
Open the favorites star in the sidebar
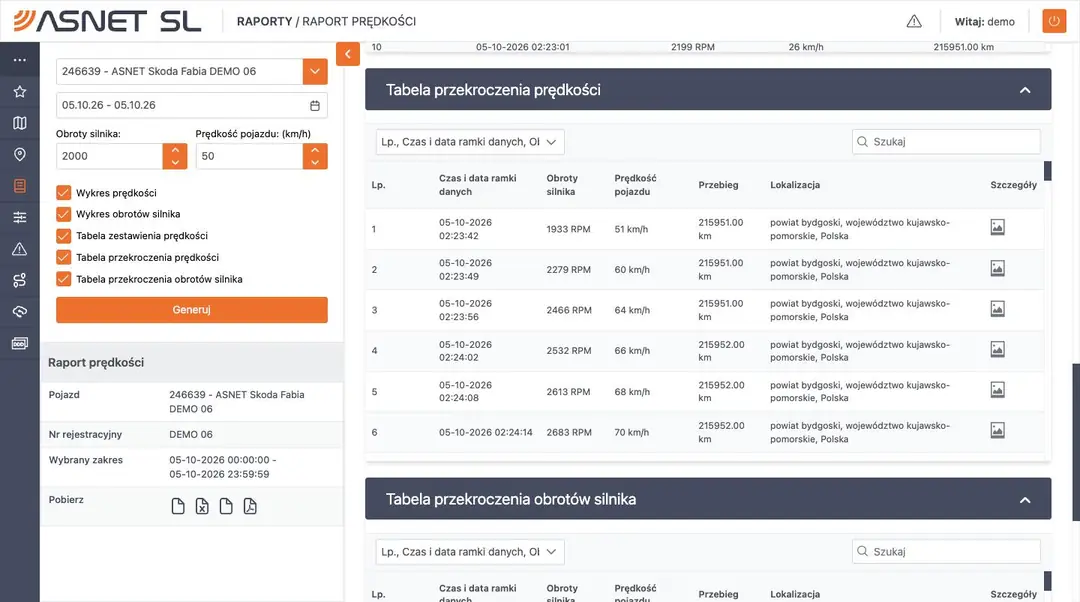coord(20,92)
